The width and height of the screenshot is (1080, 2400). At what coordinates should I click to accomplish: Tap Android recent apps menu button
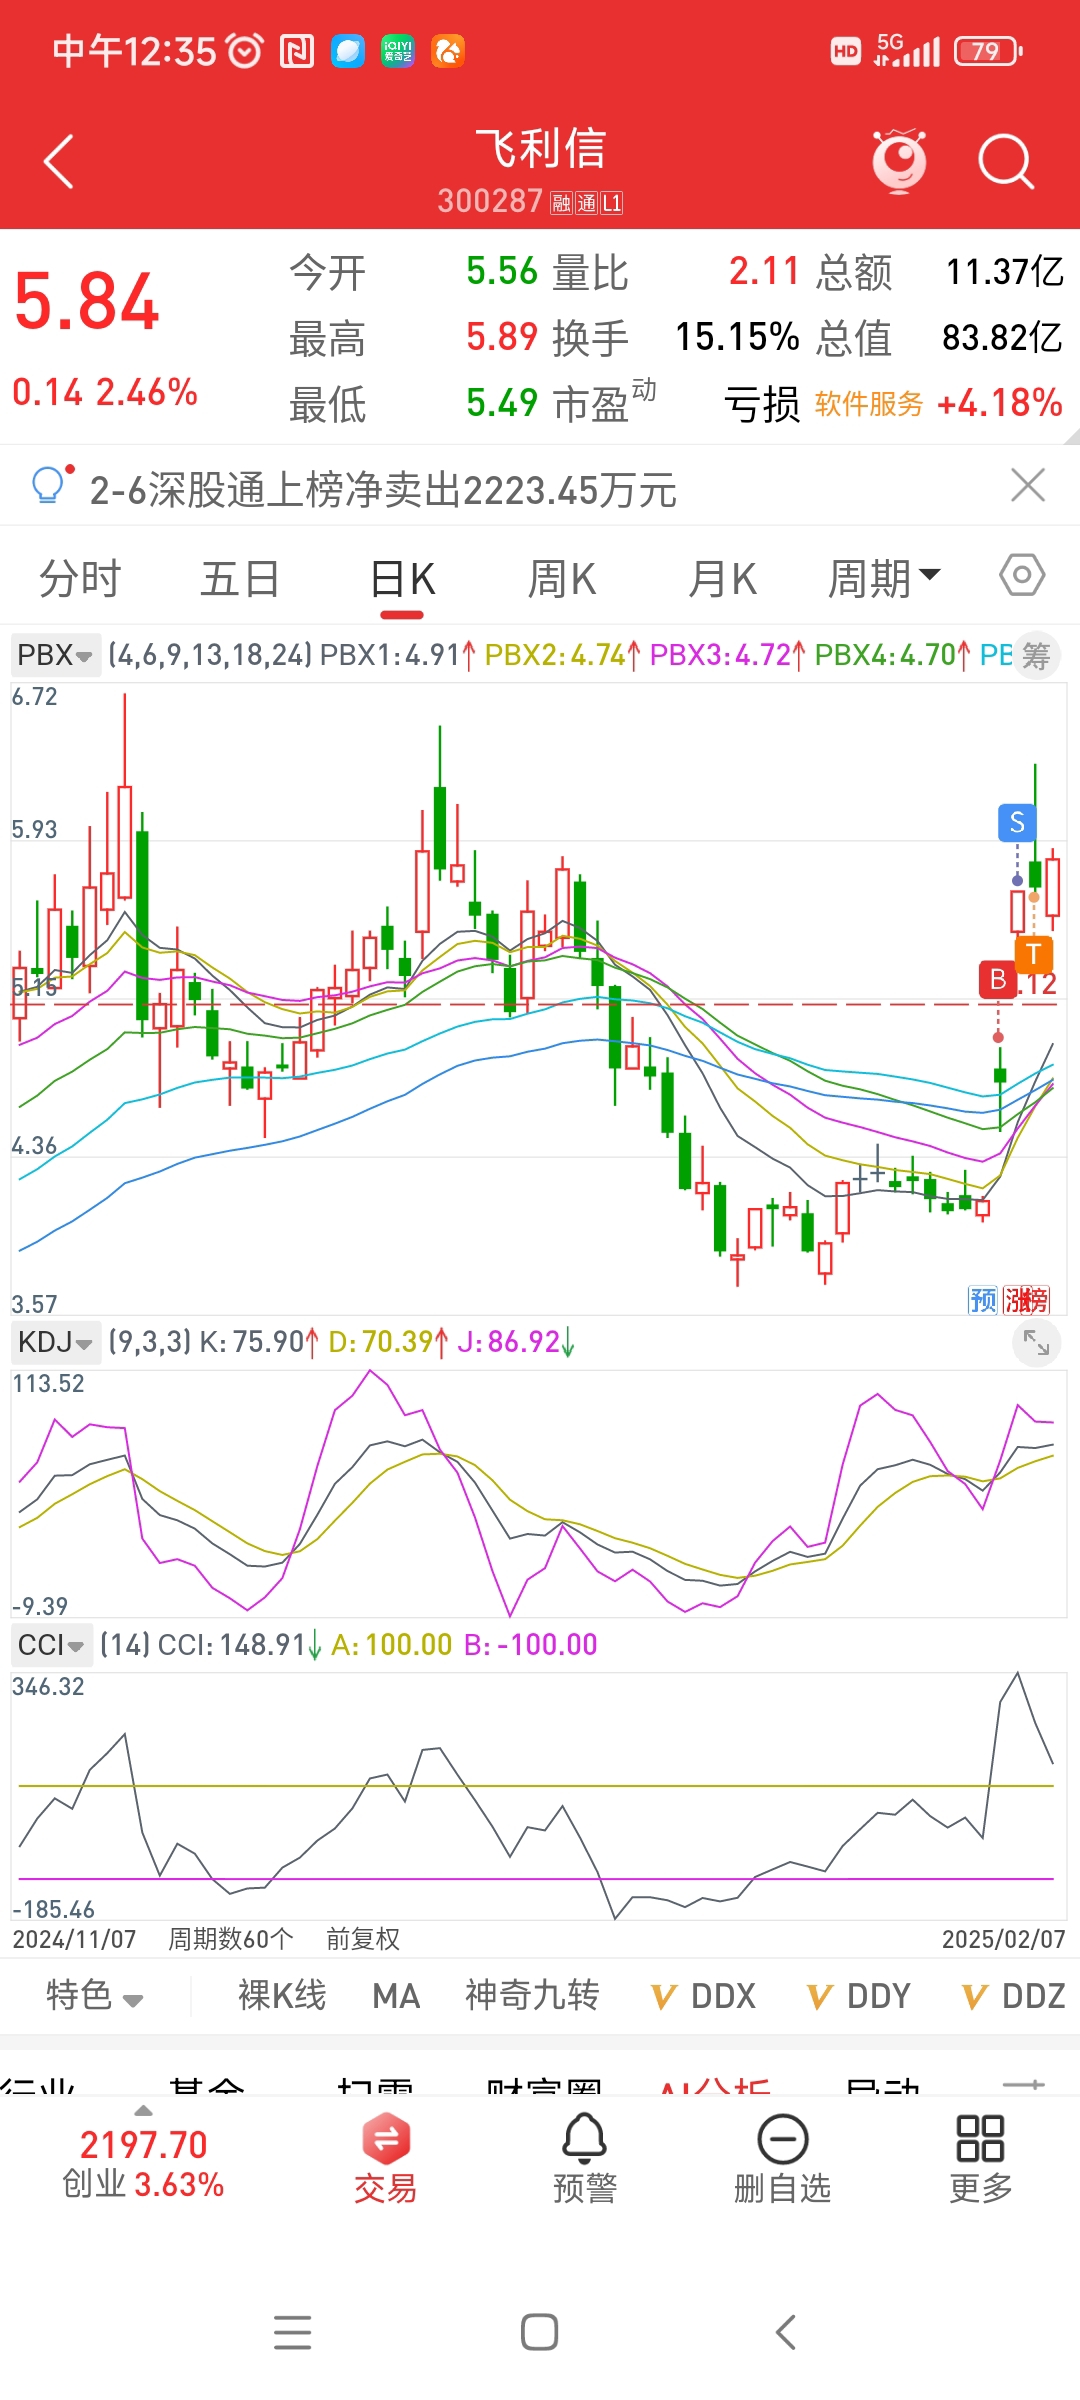(293, 2332)
